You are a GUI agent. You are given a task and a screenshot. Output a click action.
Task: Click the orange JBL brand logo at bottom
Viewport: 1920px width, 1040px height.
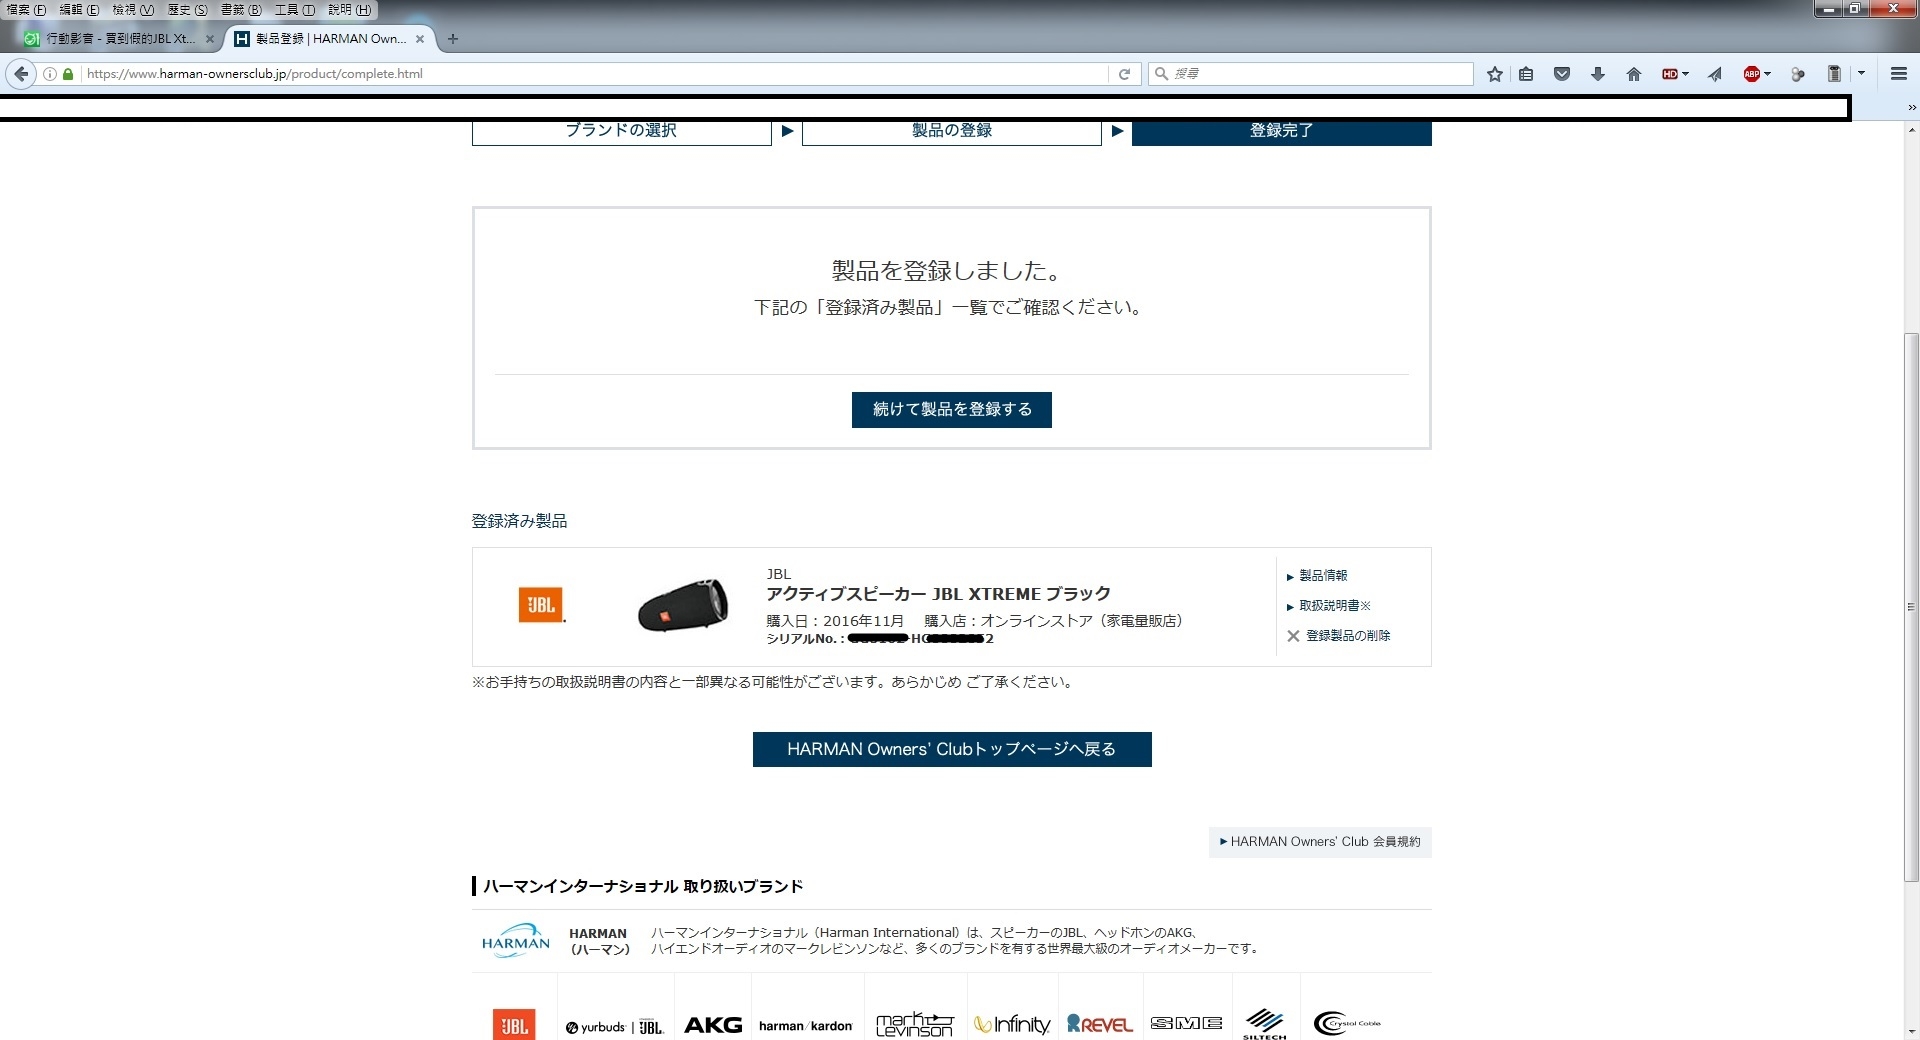point(514,1025)
